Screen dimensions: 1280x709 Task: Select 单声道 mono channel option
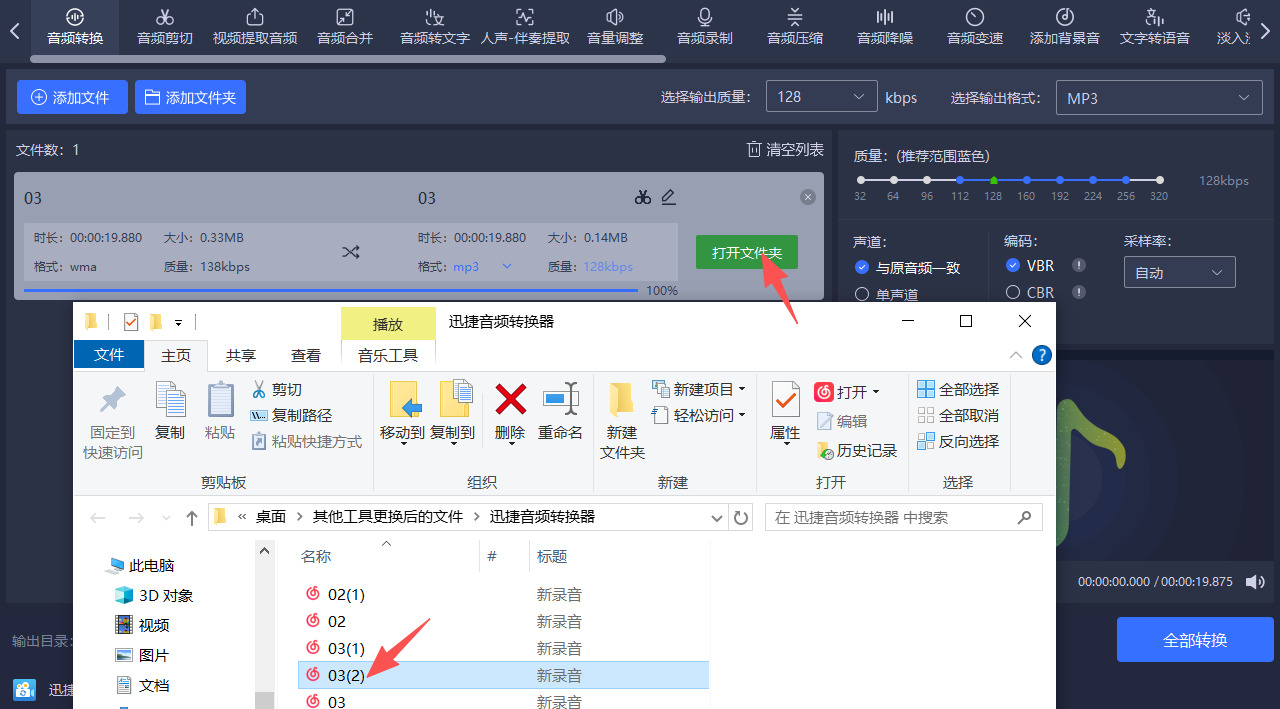(x=861, y=292)
